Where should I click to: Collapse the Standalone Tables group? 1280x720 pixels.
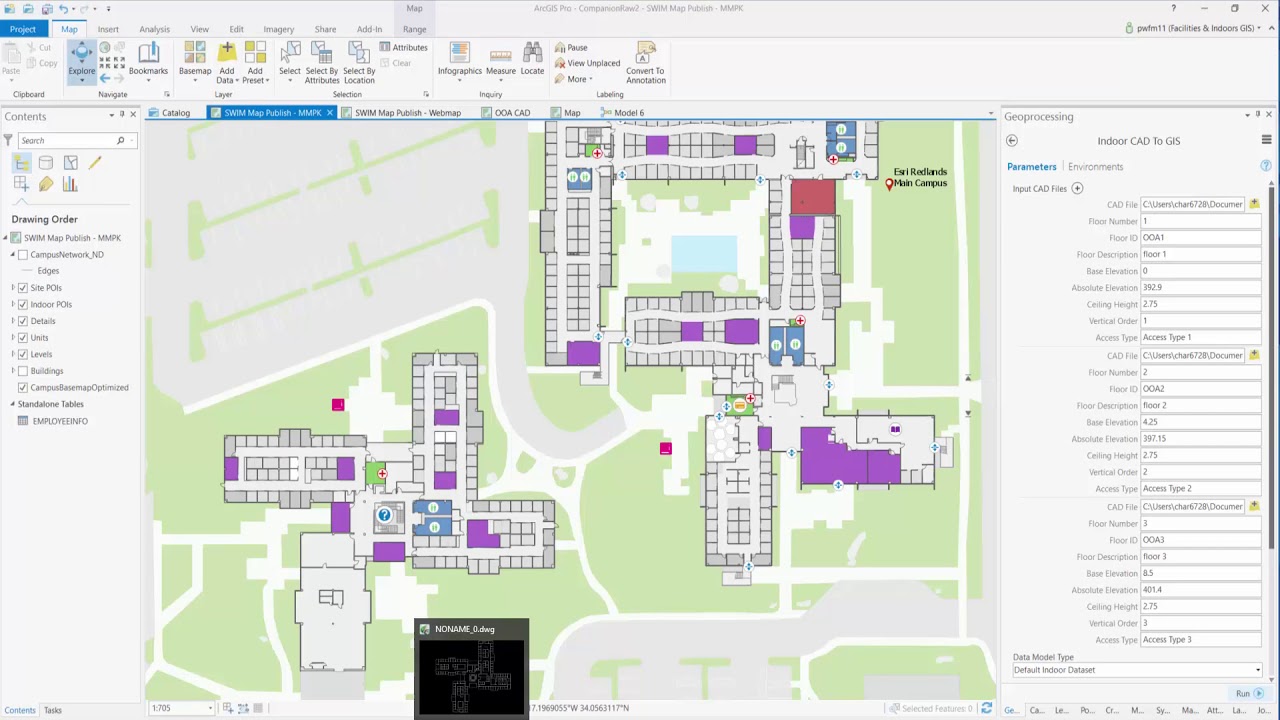click(x=13, y=404)
